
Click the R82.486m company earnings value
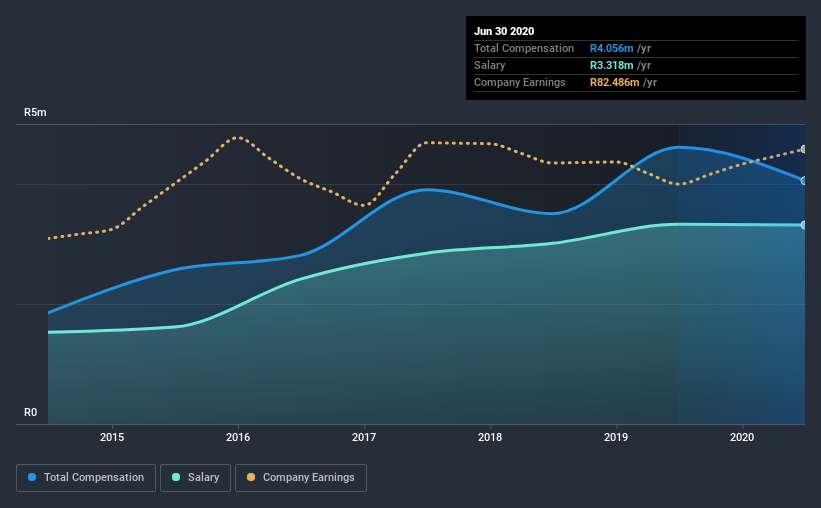tap(615, 82)
